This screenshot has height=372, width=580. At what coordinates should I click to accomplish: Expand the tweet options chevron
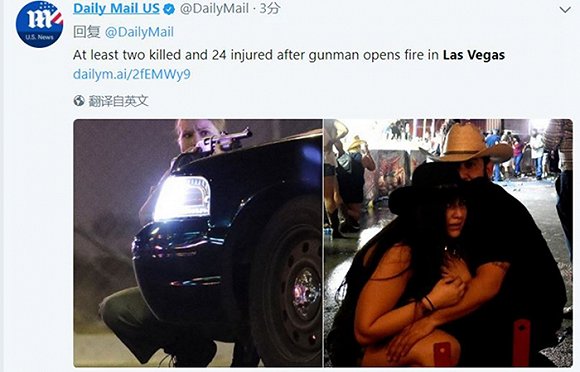(565, 10)
